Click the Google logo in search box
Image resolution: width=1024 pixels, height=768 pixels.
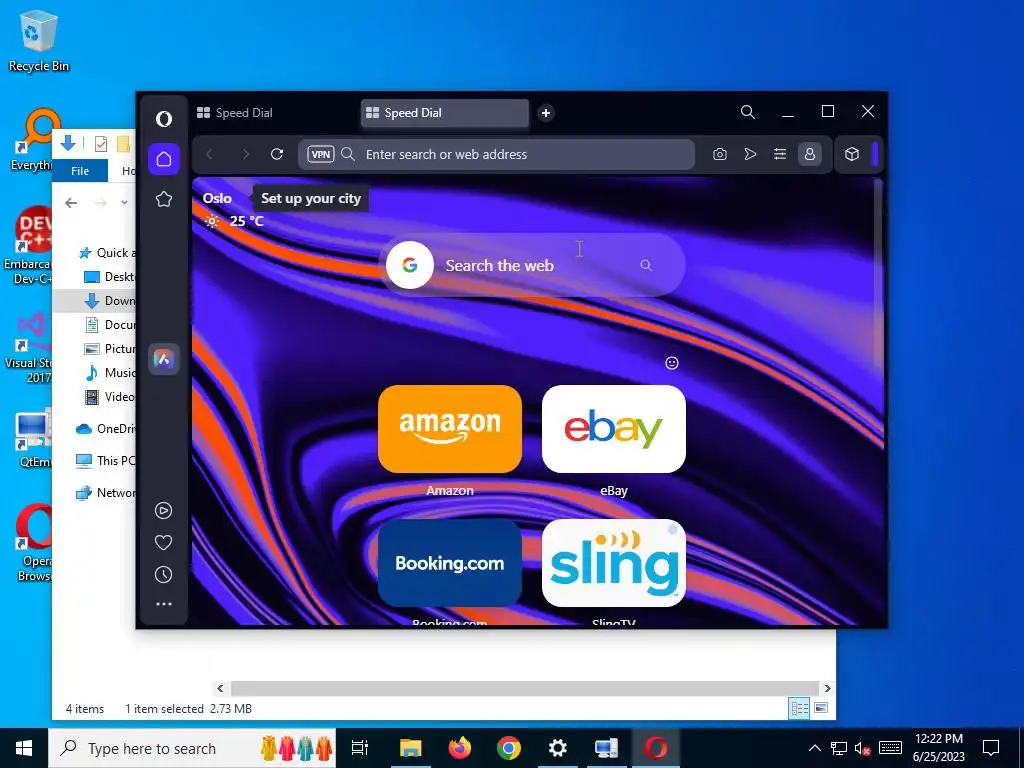pyautogui.click(x=409, y=265)
